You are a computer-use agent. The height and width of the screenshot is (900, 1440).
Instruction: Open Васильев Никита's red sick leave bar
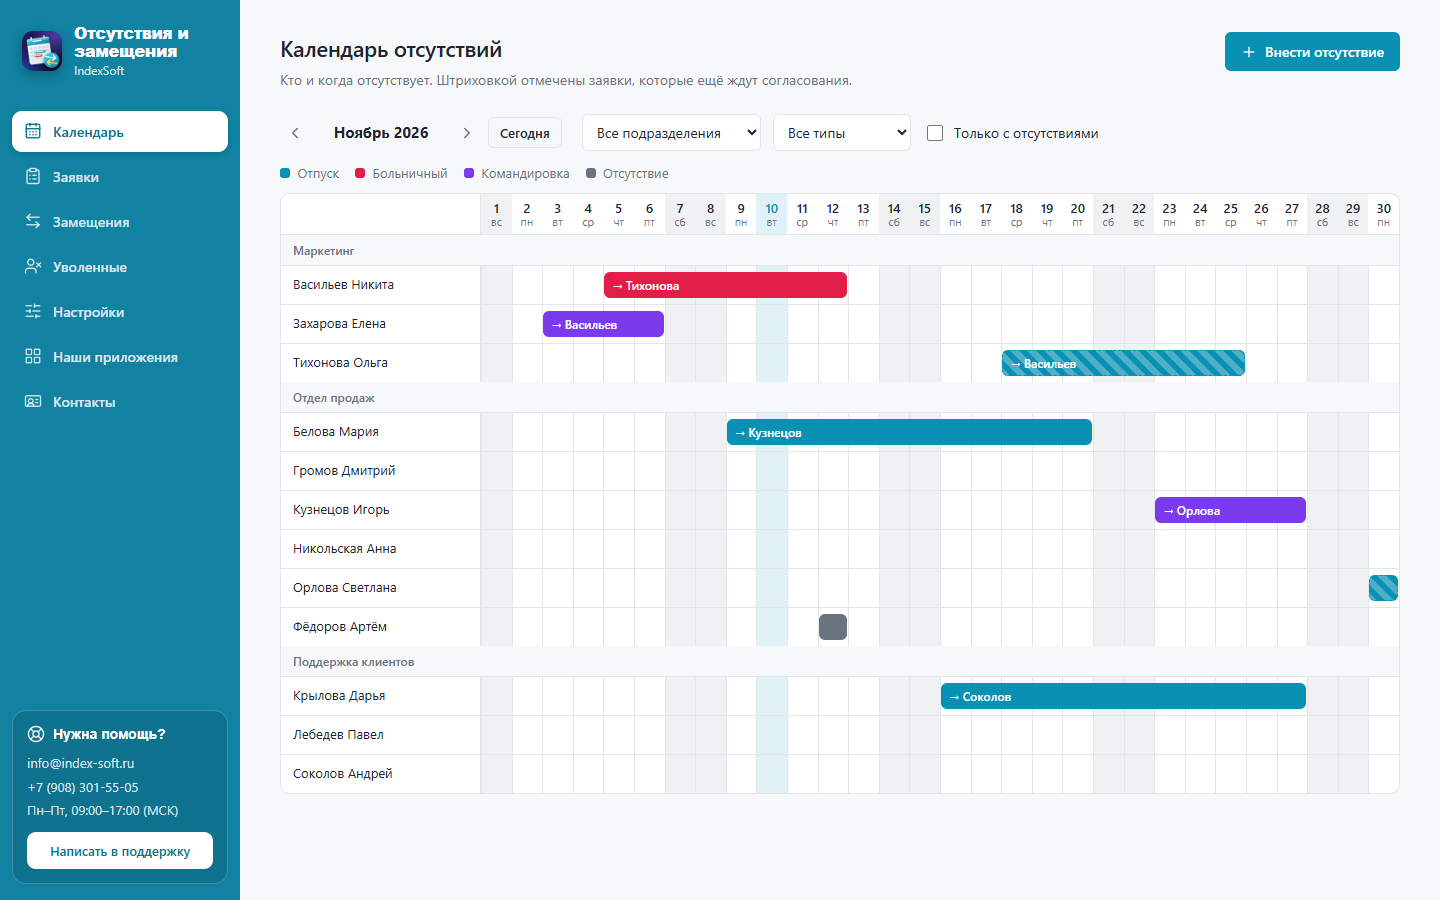point(725,285)
